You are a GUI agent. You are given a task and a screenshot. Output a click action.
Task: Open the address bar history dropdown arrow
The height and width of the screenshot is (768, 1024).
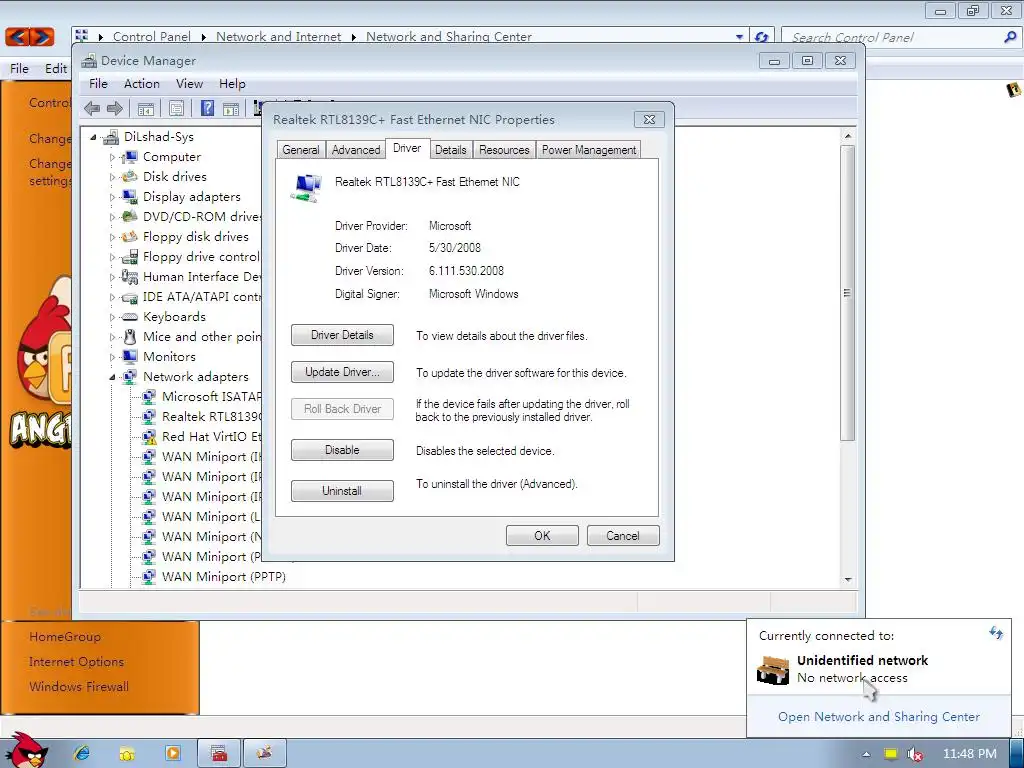739,37
